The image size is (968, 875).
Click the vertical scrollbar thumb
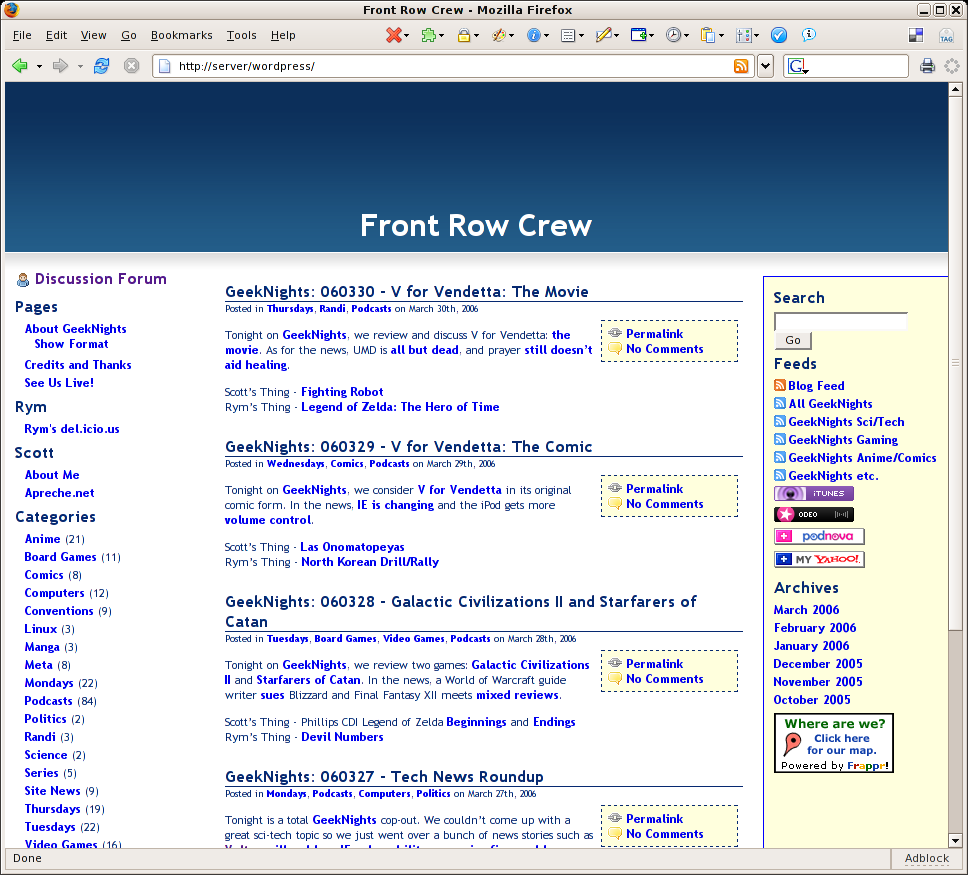(955, 362)
